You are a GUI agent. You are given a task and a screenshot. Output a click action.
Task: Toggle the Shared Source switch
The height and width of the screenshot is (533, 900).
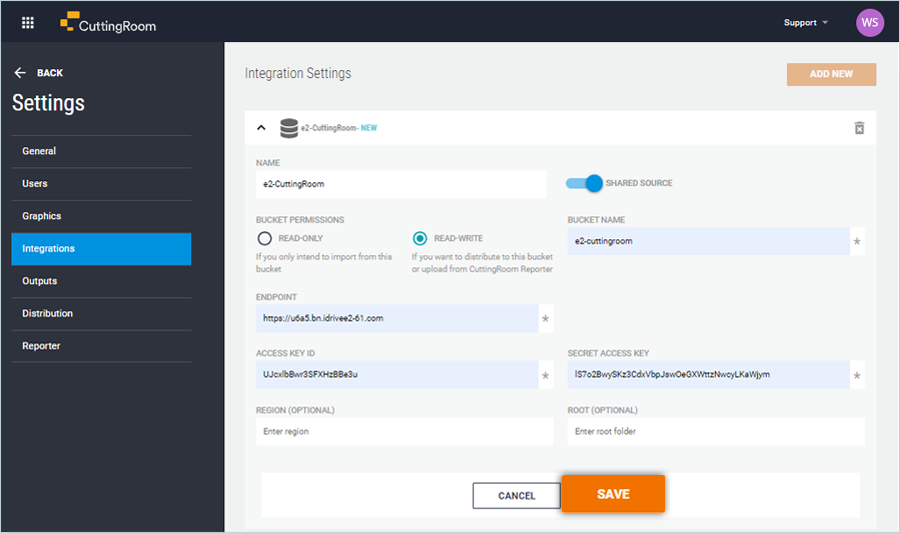pos(584,184)
